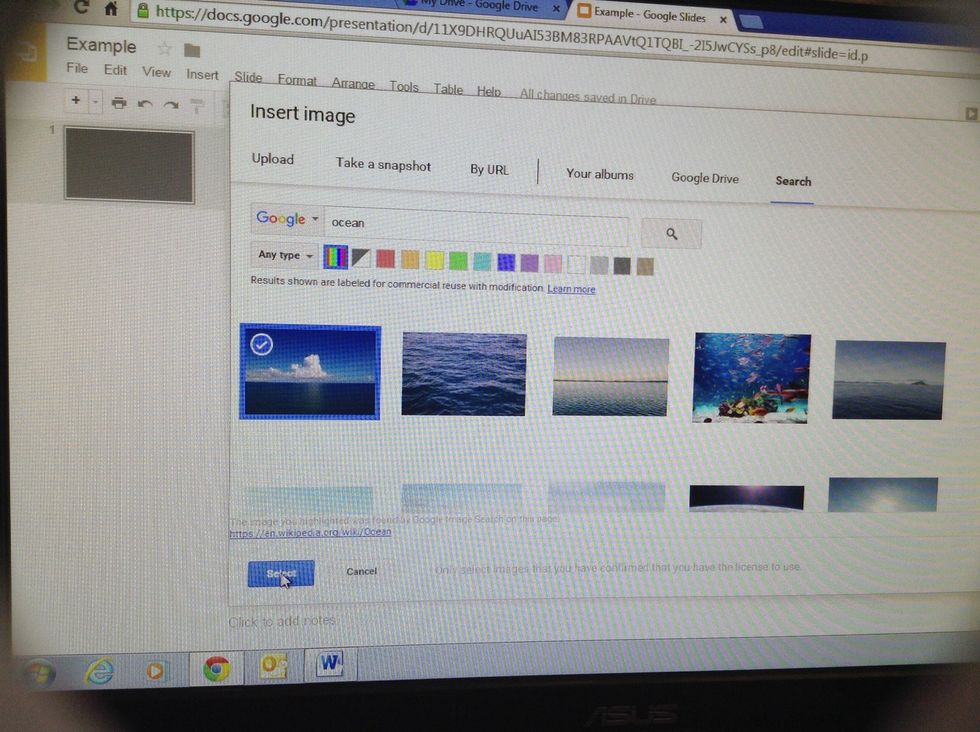Screen dimensions: 980x732
Task: Click the browser home icon
Action: [111, 9]
